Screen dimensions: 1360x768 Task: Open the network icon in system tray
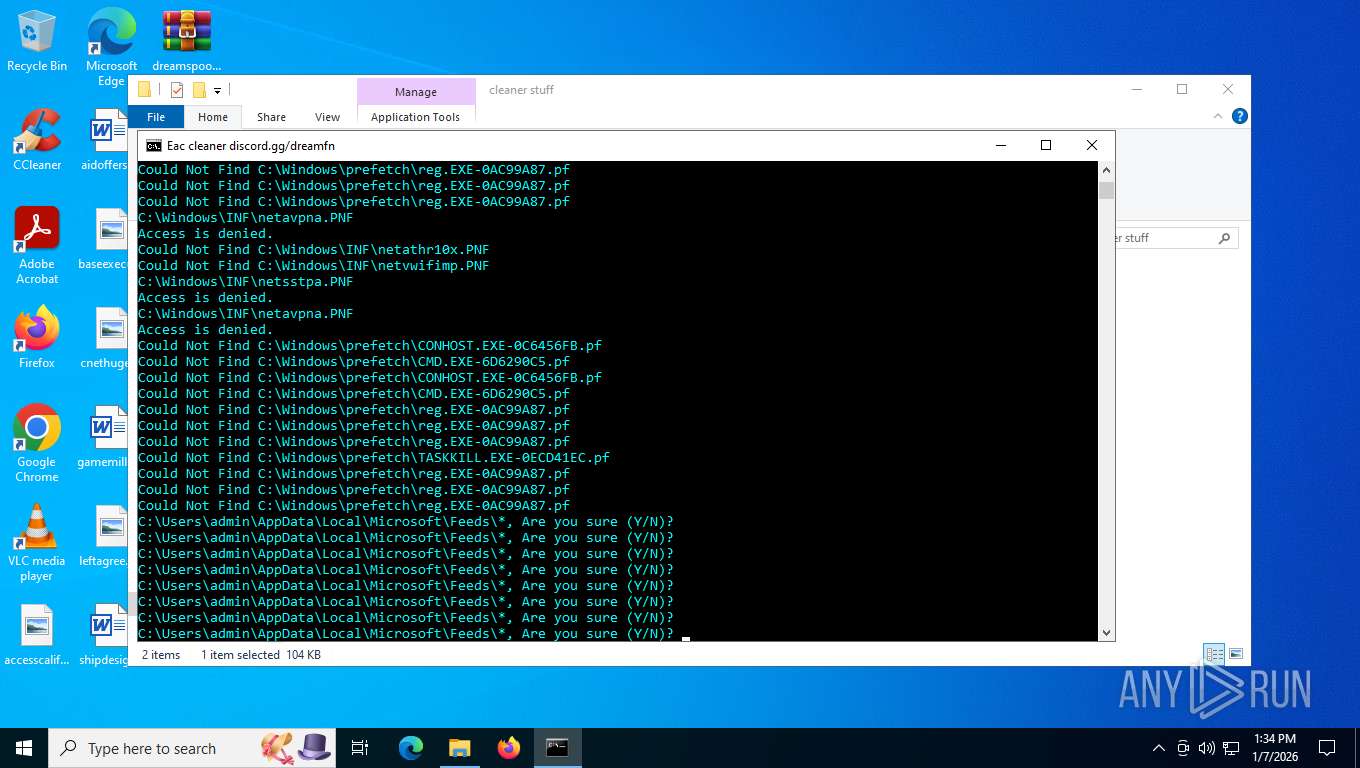1231,748
